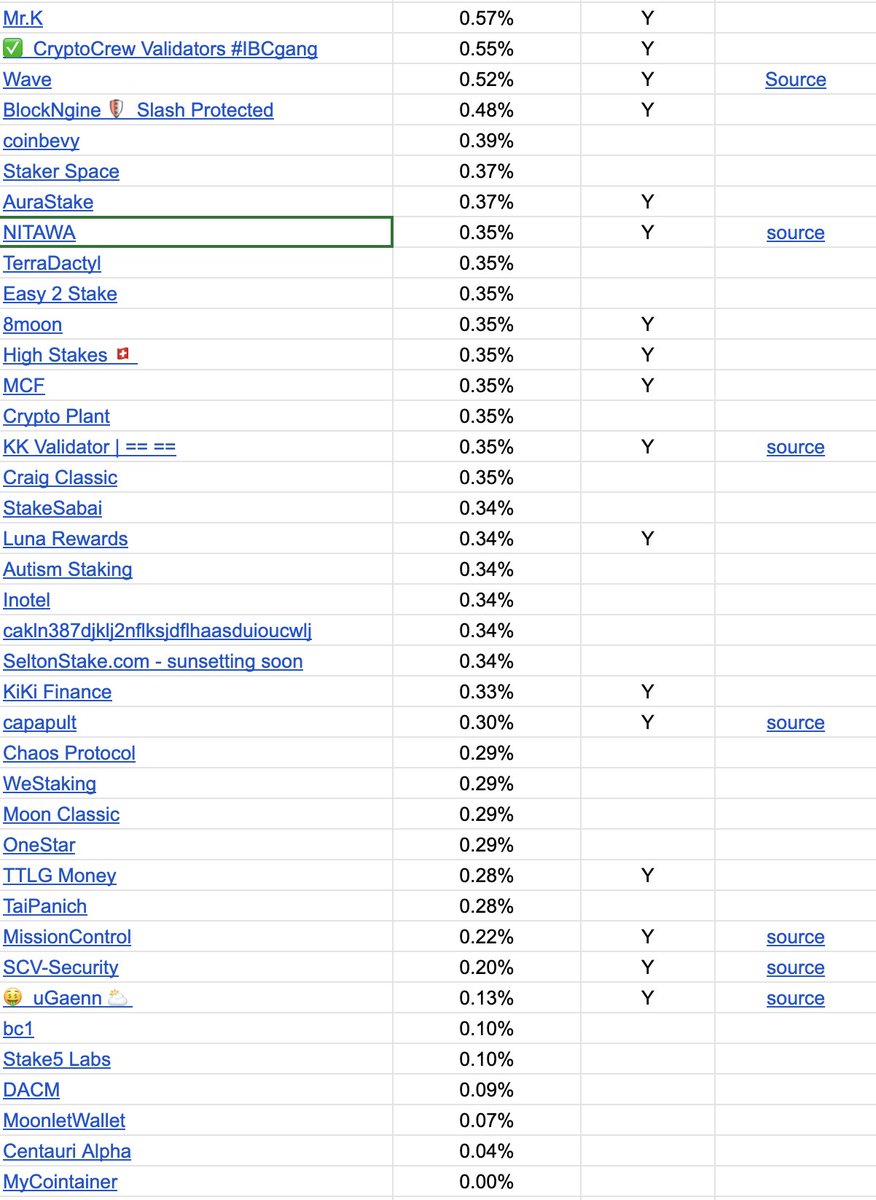Open MyCointainer validator link
The height and width of the screenshot is (1200, 876).
(x=60, y=1182)
